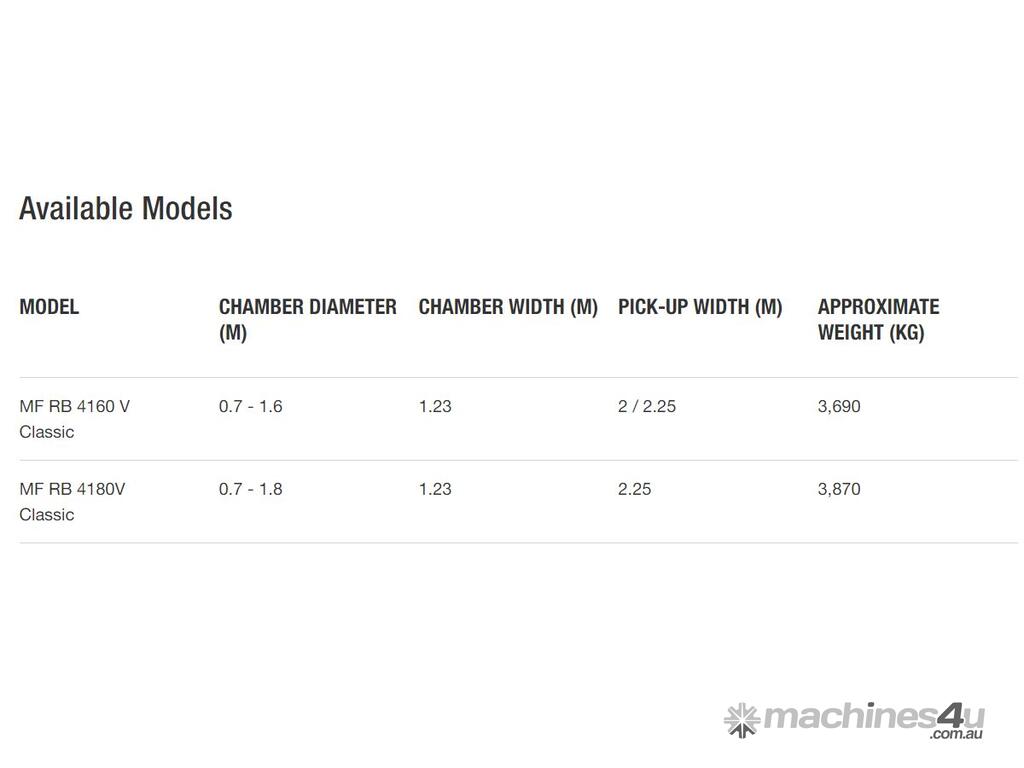Click pick-up width 2.25 in 4180V row
This screenshot has width=1024, height=768.
click(635, 489)
